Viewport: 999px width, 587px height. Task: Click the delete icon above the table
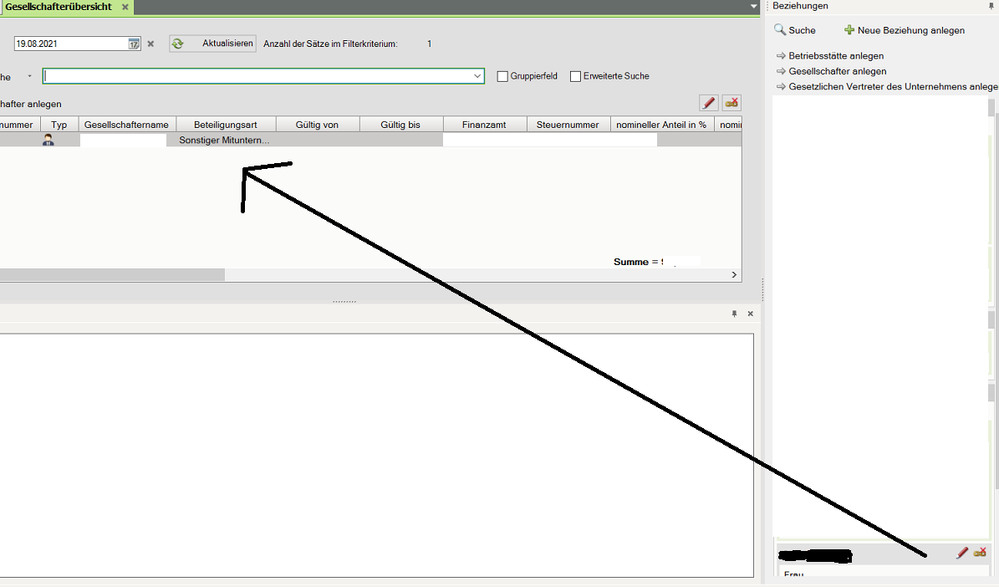731,103
